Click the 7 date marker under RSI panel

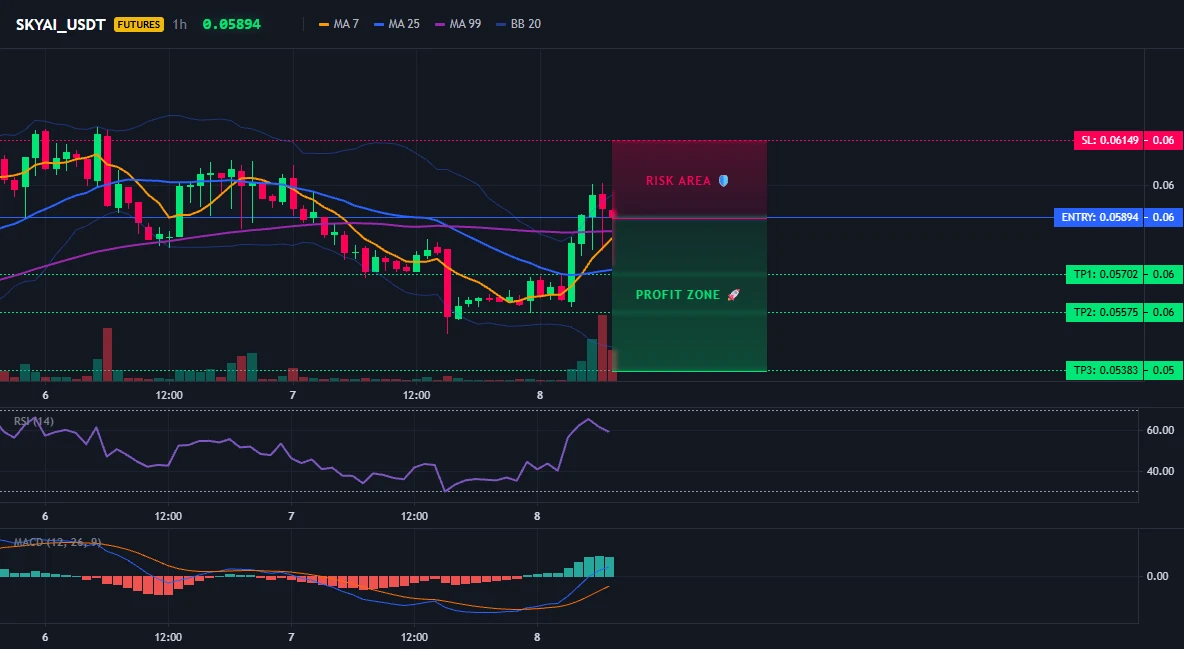coord(291,517)
